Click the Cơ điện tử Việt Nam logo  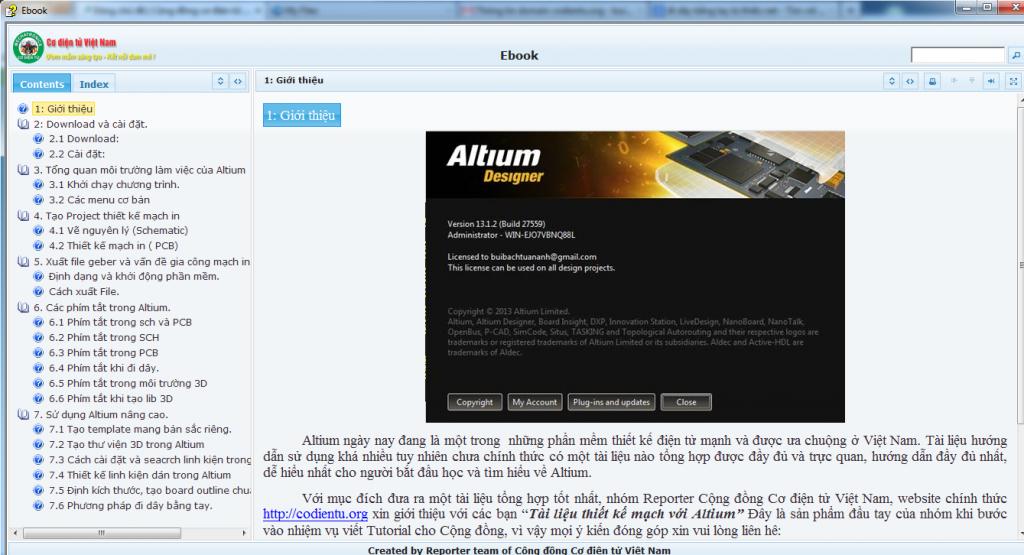pyautogui.click(x=28, y=48)
